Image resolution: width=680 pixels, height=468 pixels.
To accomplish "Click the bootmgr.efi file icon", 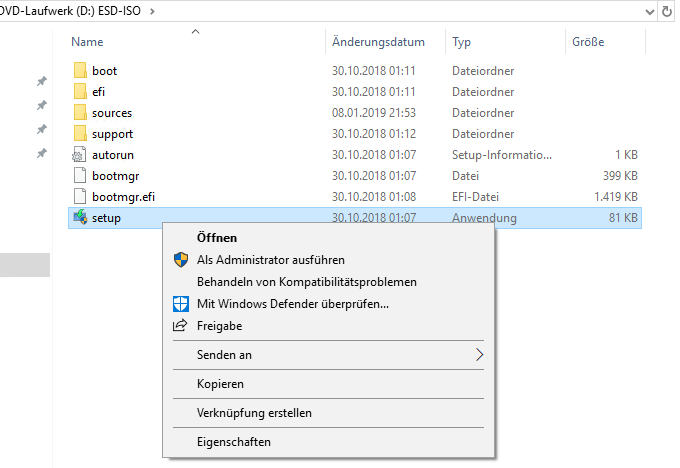I will (80, 196).
